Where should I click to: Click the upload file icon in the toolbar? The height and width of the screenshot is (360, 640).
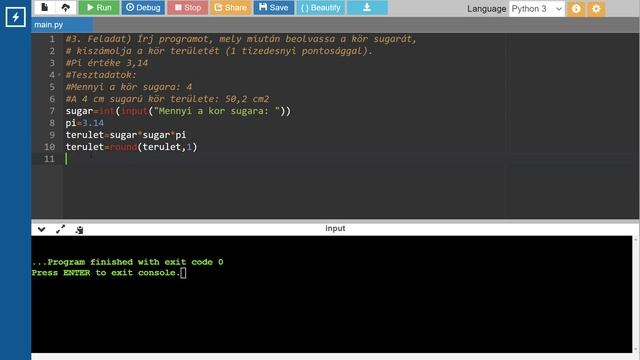(x=65, y=8)
